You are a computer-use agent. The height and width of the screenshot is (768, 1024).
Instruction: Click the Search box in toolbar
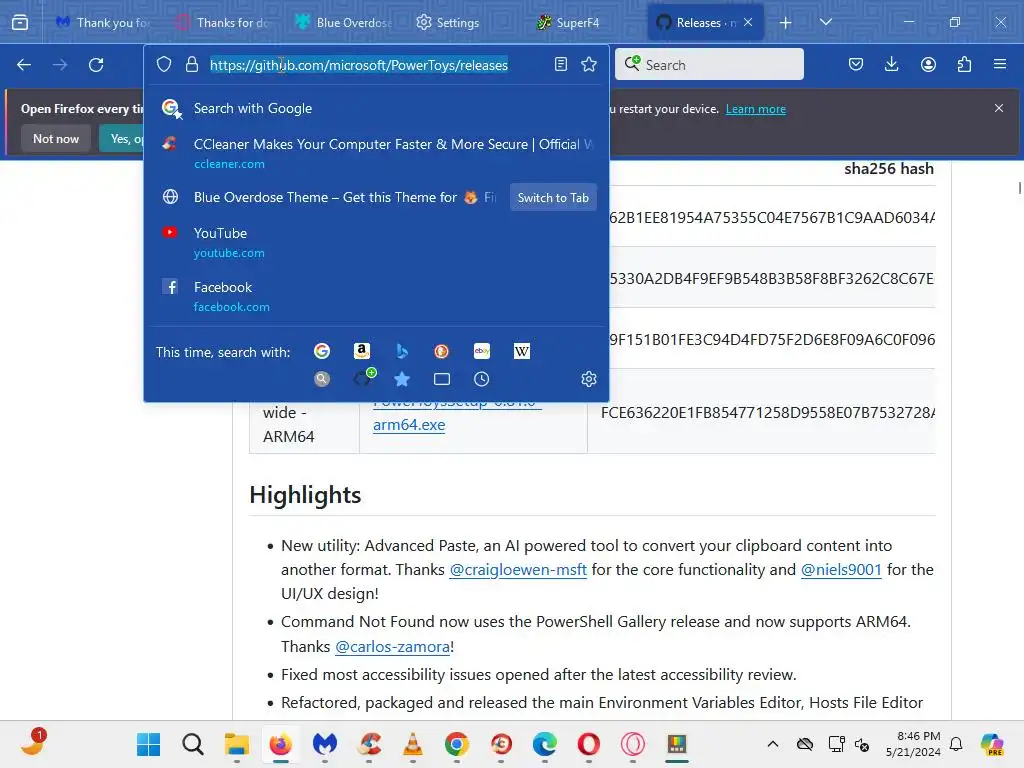pyautogui.click(x=709, y=65)
